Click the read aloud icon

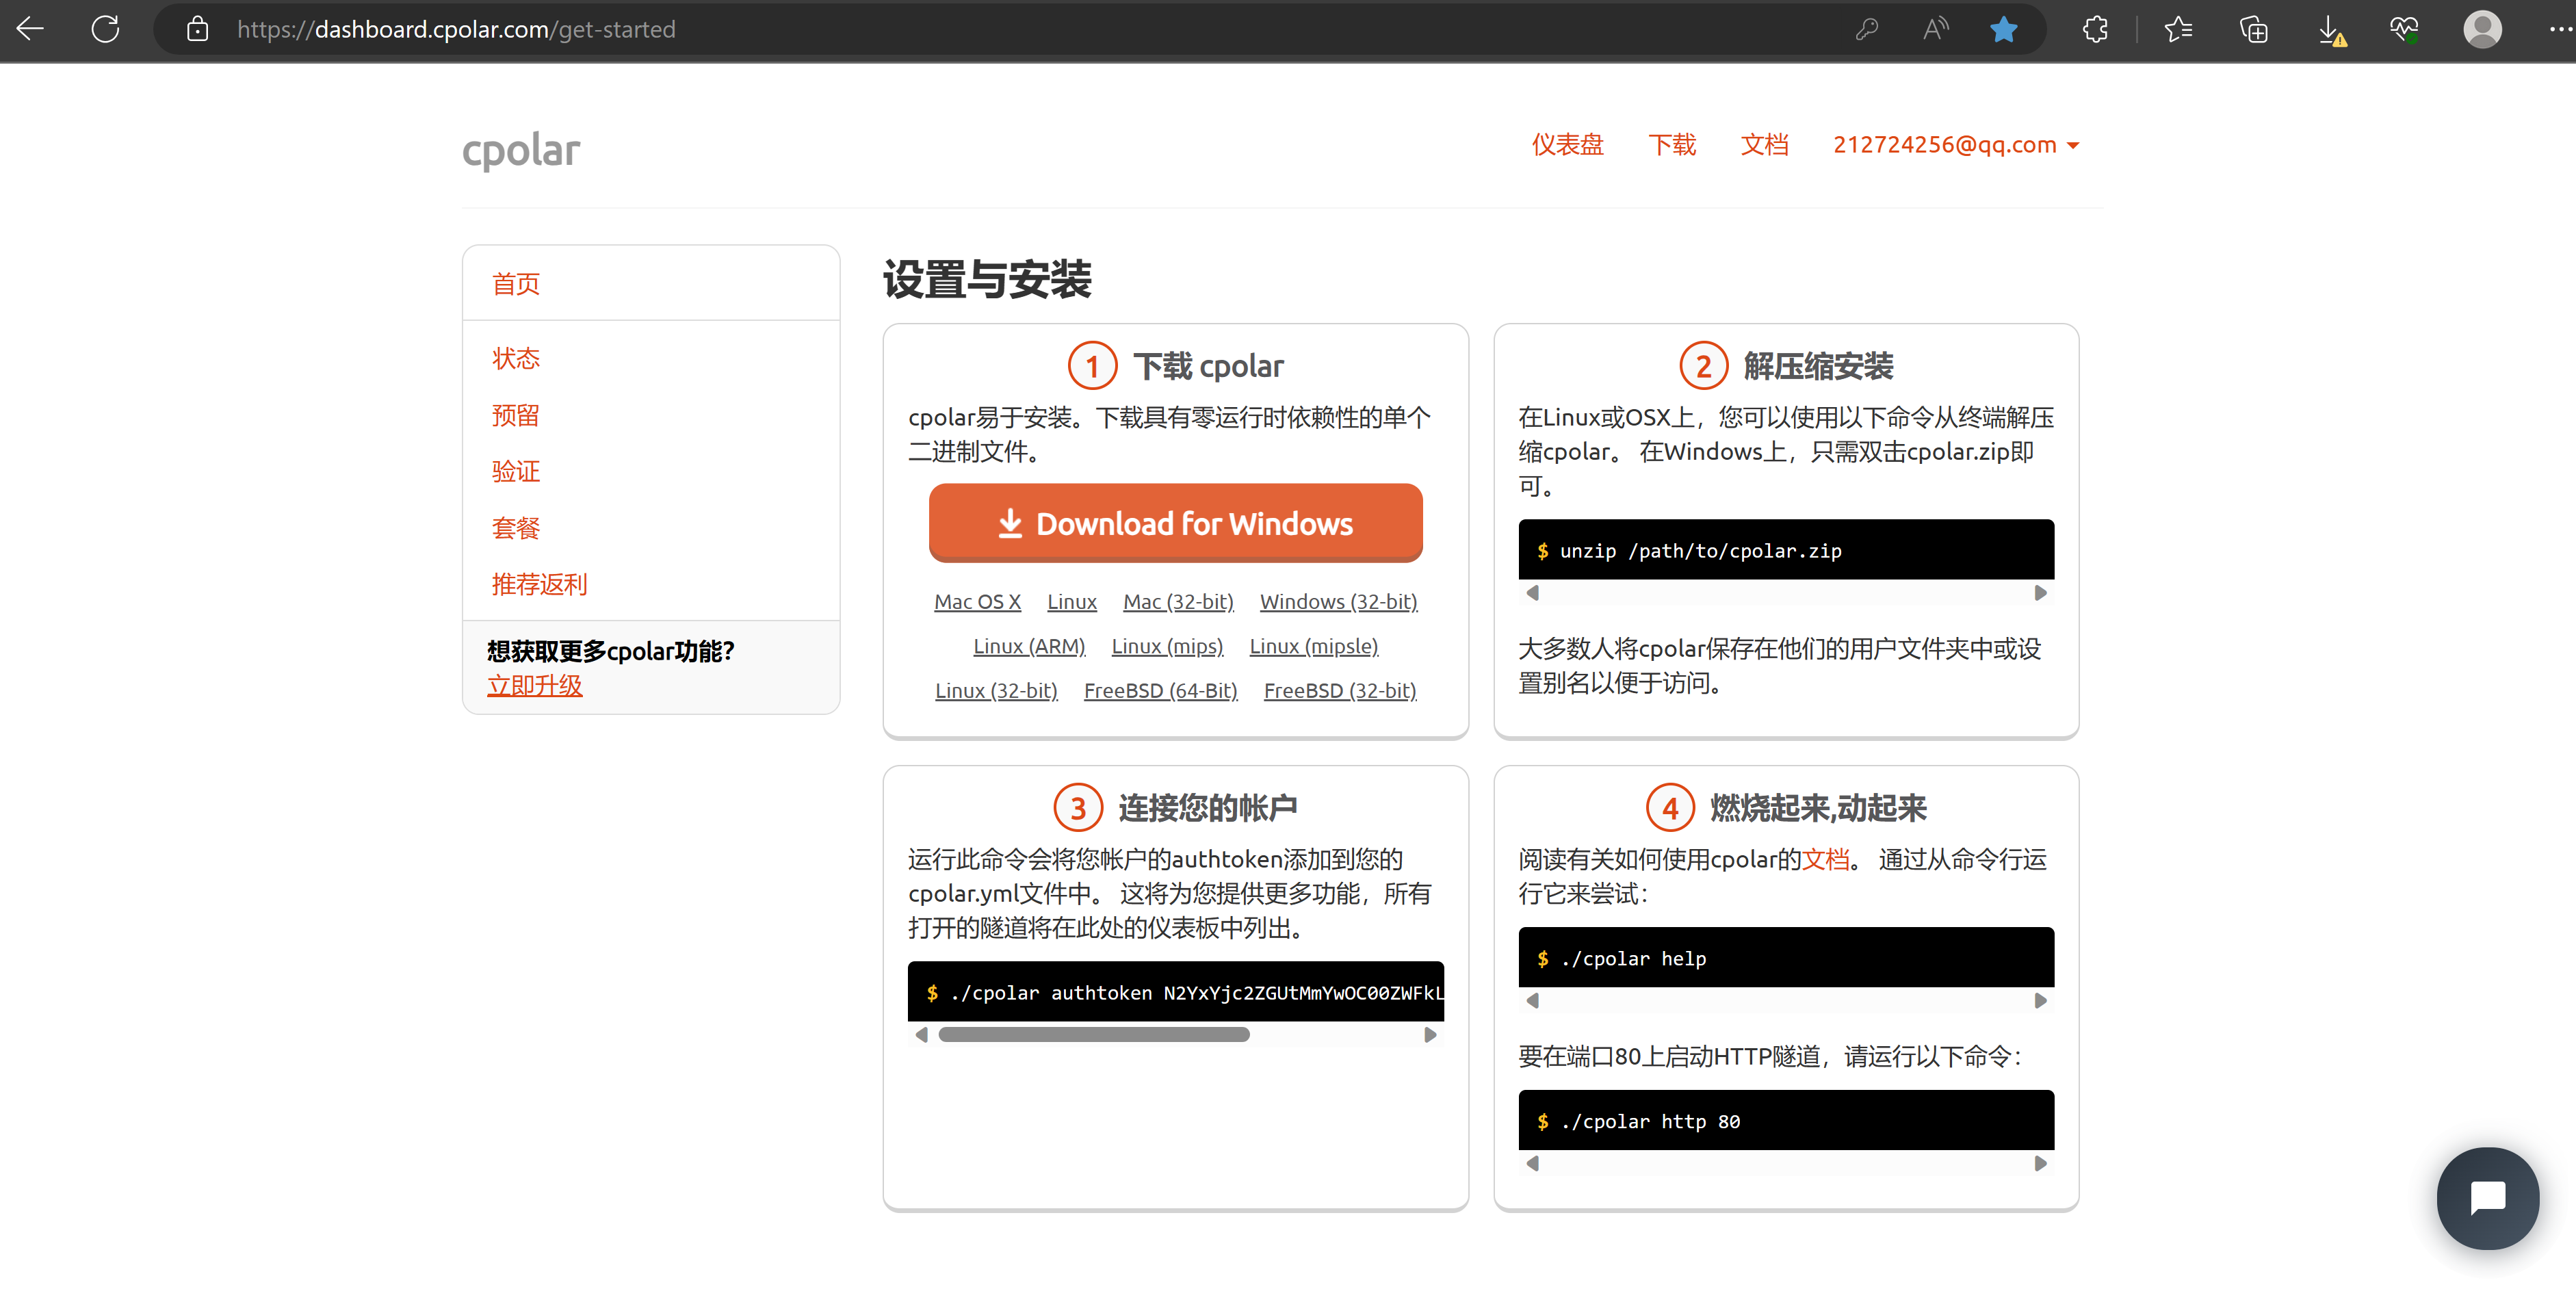[1935, 29]
